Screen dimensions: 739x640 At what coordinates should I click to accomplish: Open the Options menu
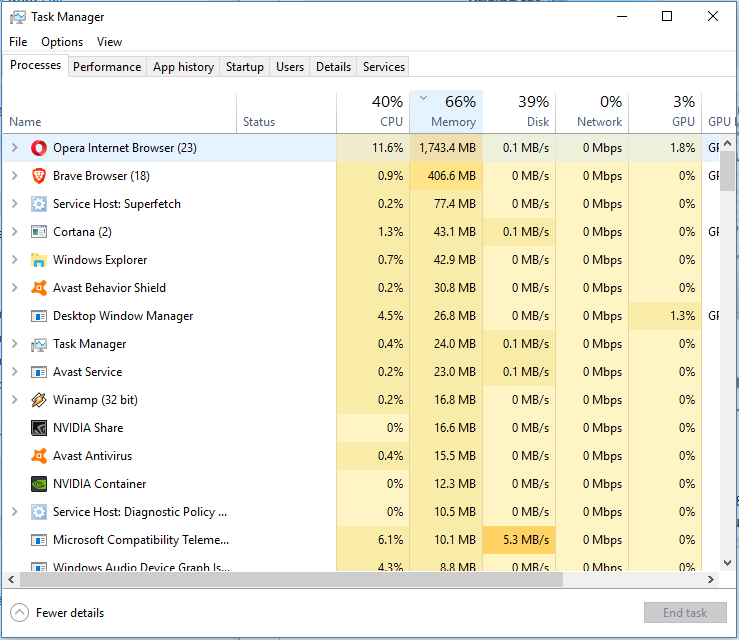point(62,42)
